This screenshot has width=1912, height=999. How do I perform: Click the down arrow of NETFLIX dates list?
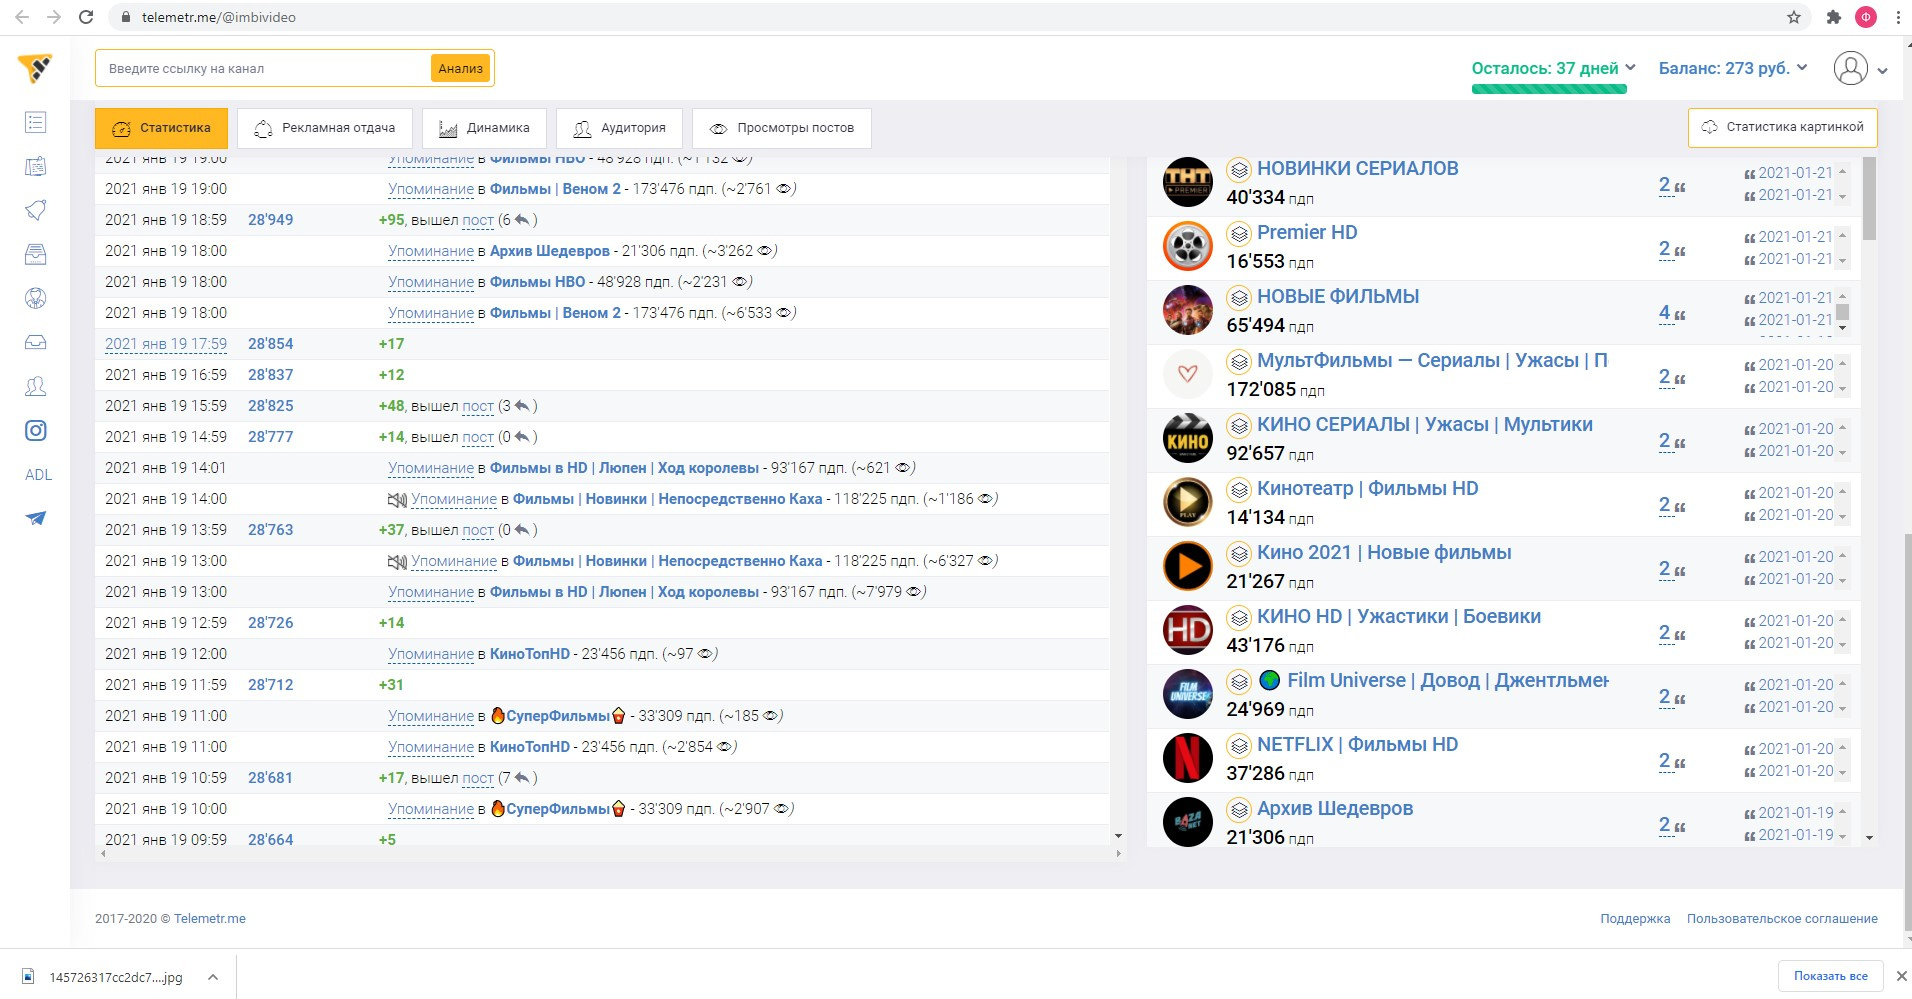(1842, 773)
